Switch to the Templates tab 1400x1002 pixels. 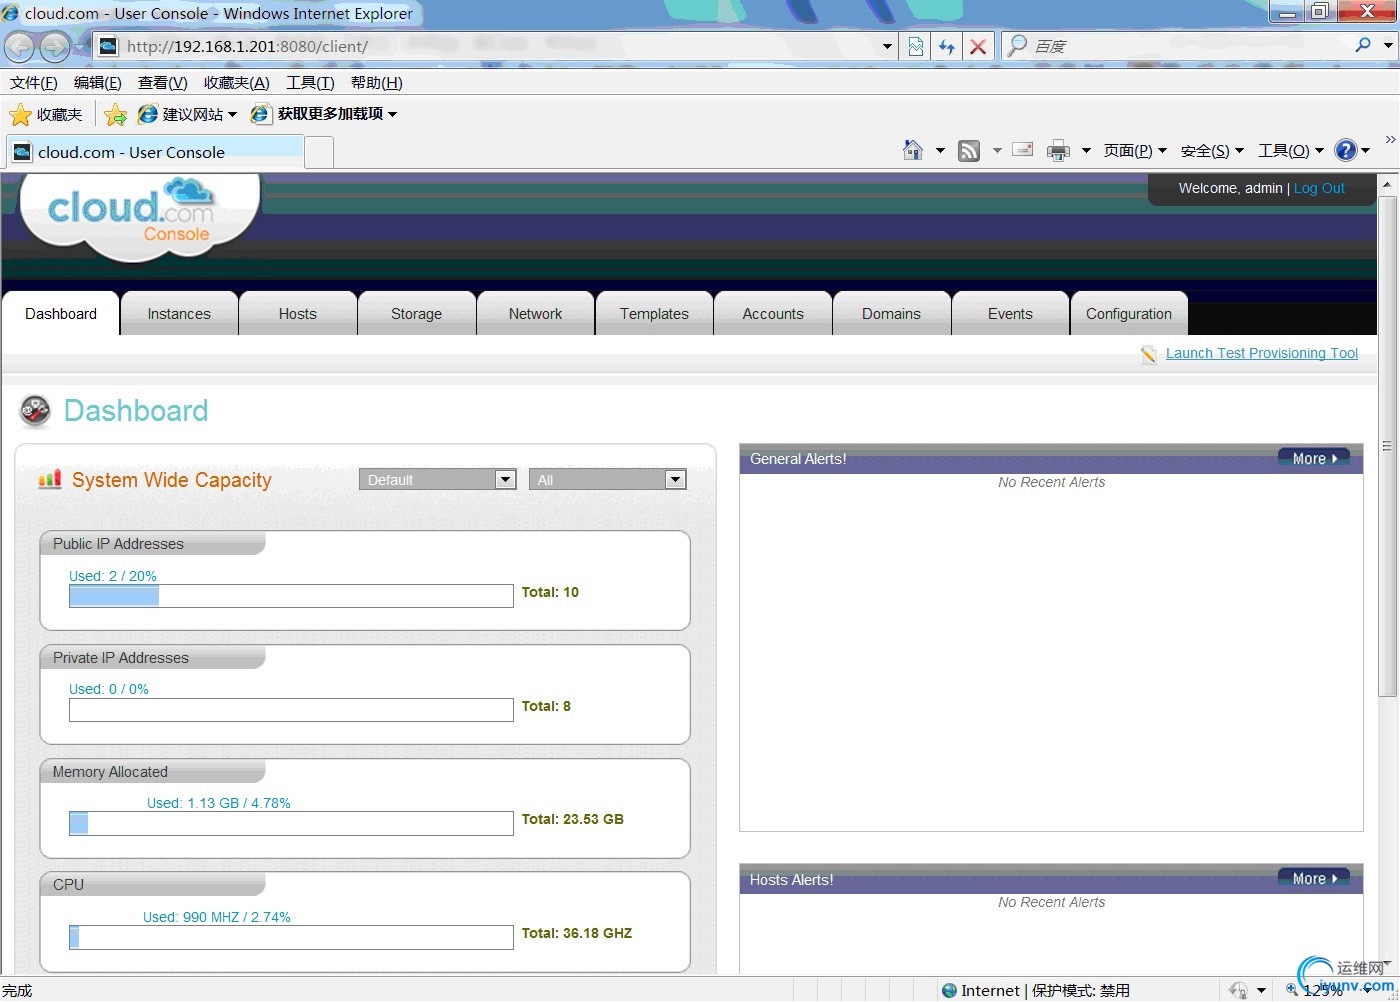tap(654, 314)
